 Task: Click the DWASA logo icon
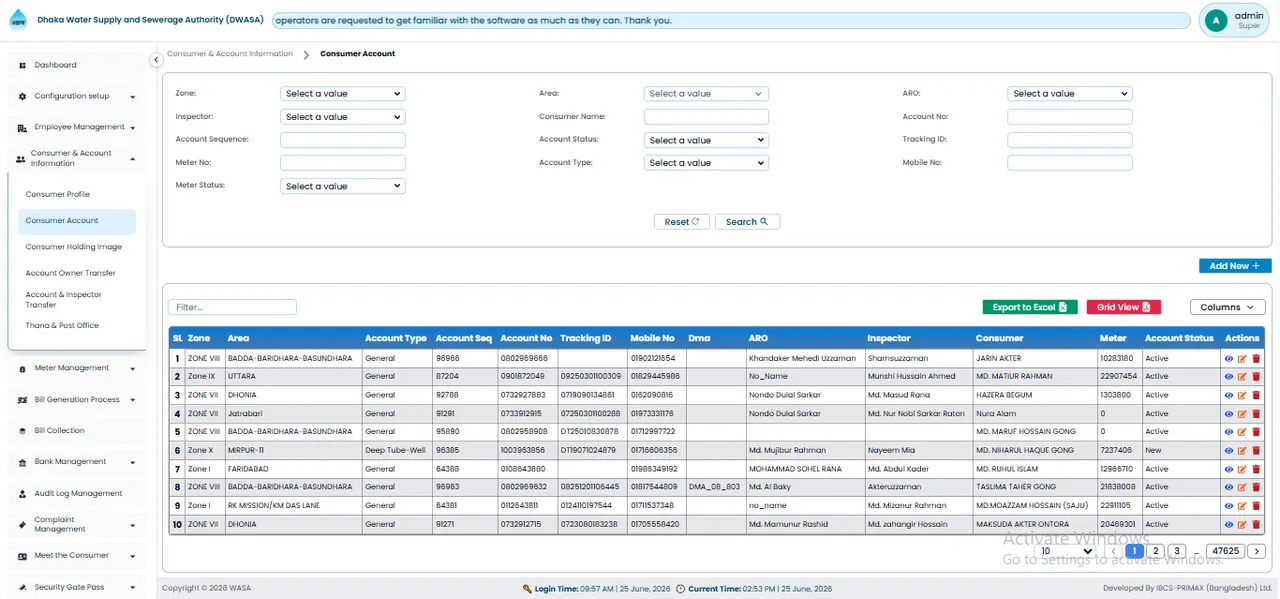pyautogui.click(x=18, y=19)
